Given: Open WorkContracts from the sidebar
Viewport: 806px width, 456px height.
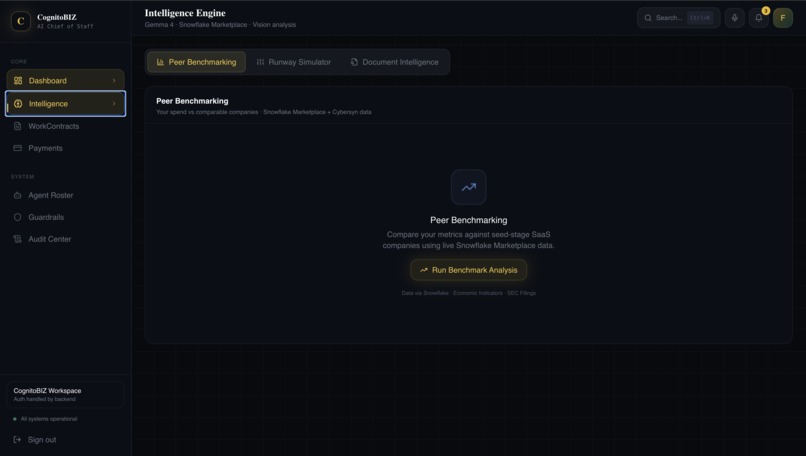Looking at the screenshot, I should (65, 126).
